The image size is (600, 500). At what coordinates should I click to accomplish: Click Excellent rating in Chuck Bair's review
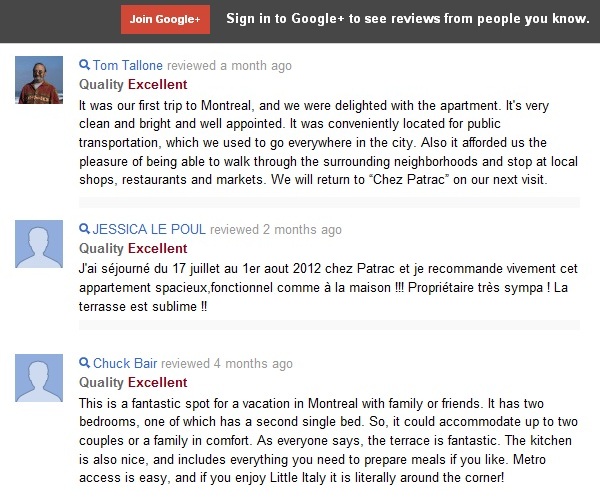click(158, 383)
